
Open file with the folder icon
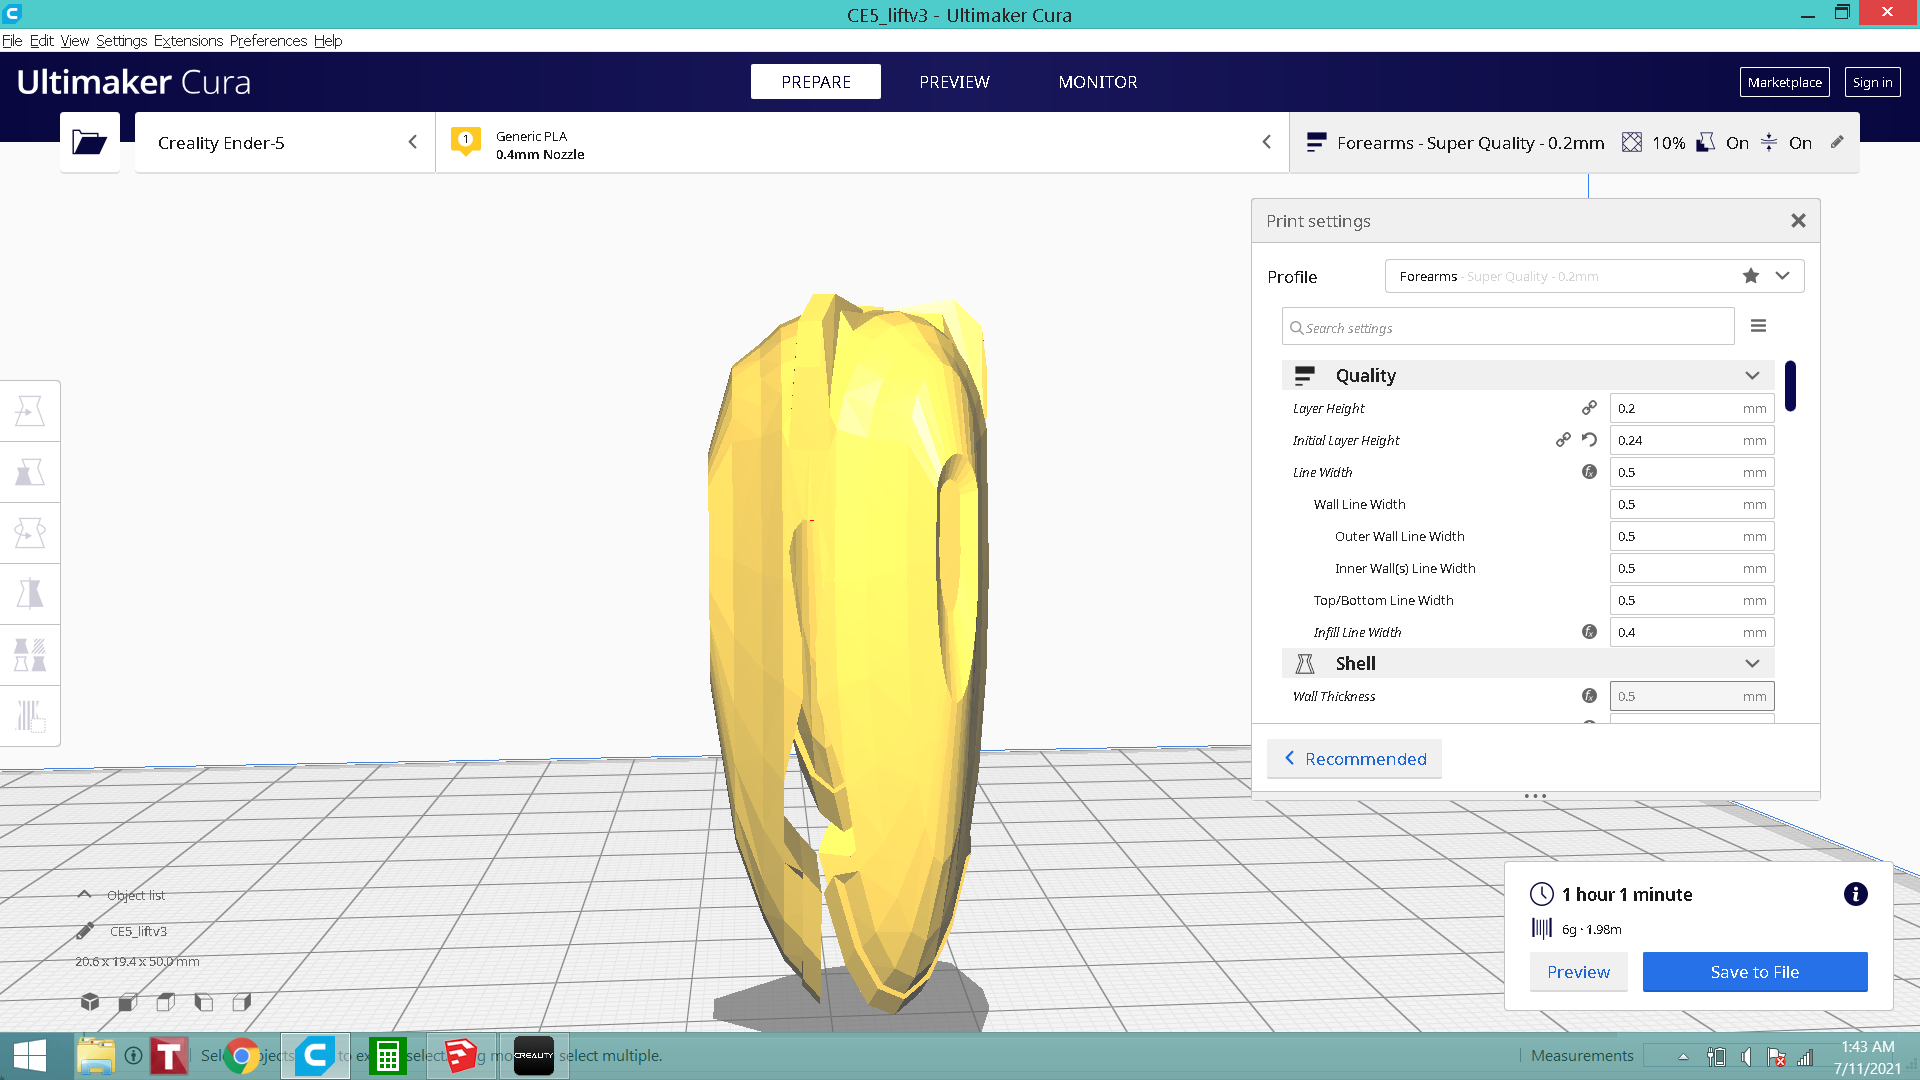tap(89, 142)
